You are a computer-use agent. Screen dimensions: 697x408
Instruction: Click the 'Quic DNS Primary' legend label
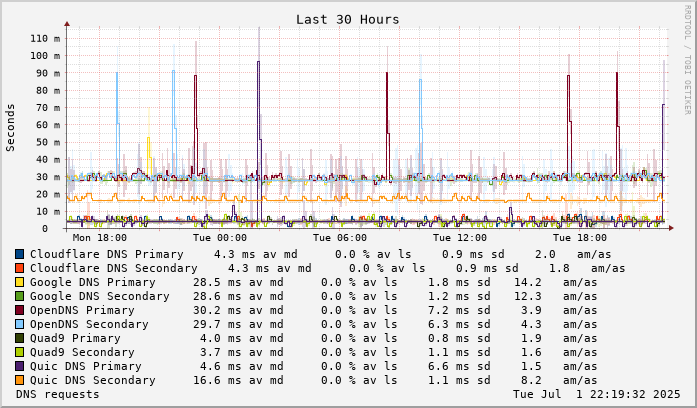pyautogui.click(x=86, y=366)
